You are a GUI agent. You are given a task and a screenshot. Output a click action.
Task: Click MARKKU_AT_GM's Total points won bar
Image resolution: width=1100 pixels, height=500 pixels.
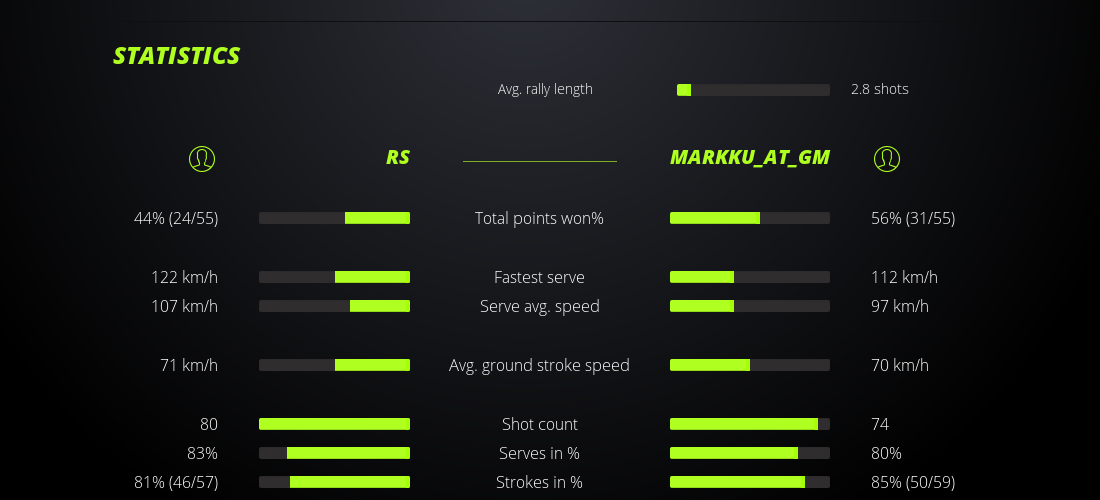[750, 218]
